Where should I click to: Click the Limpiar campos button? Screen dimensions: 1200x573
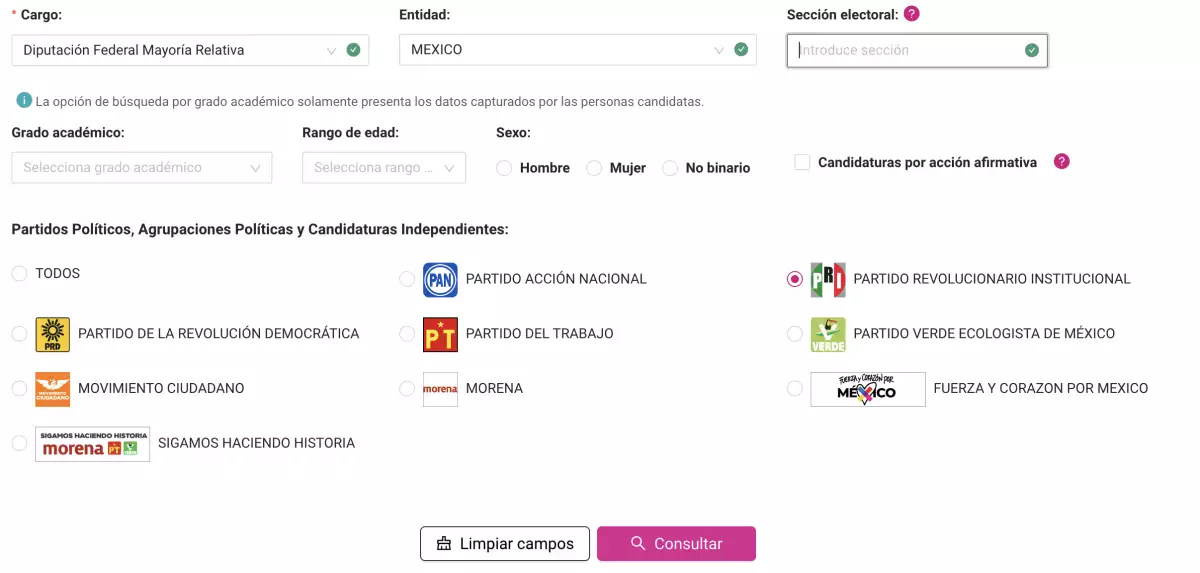click(504, 544)
